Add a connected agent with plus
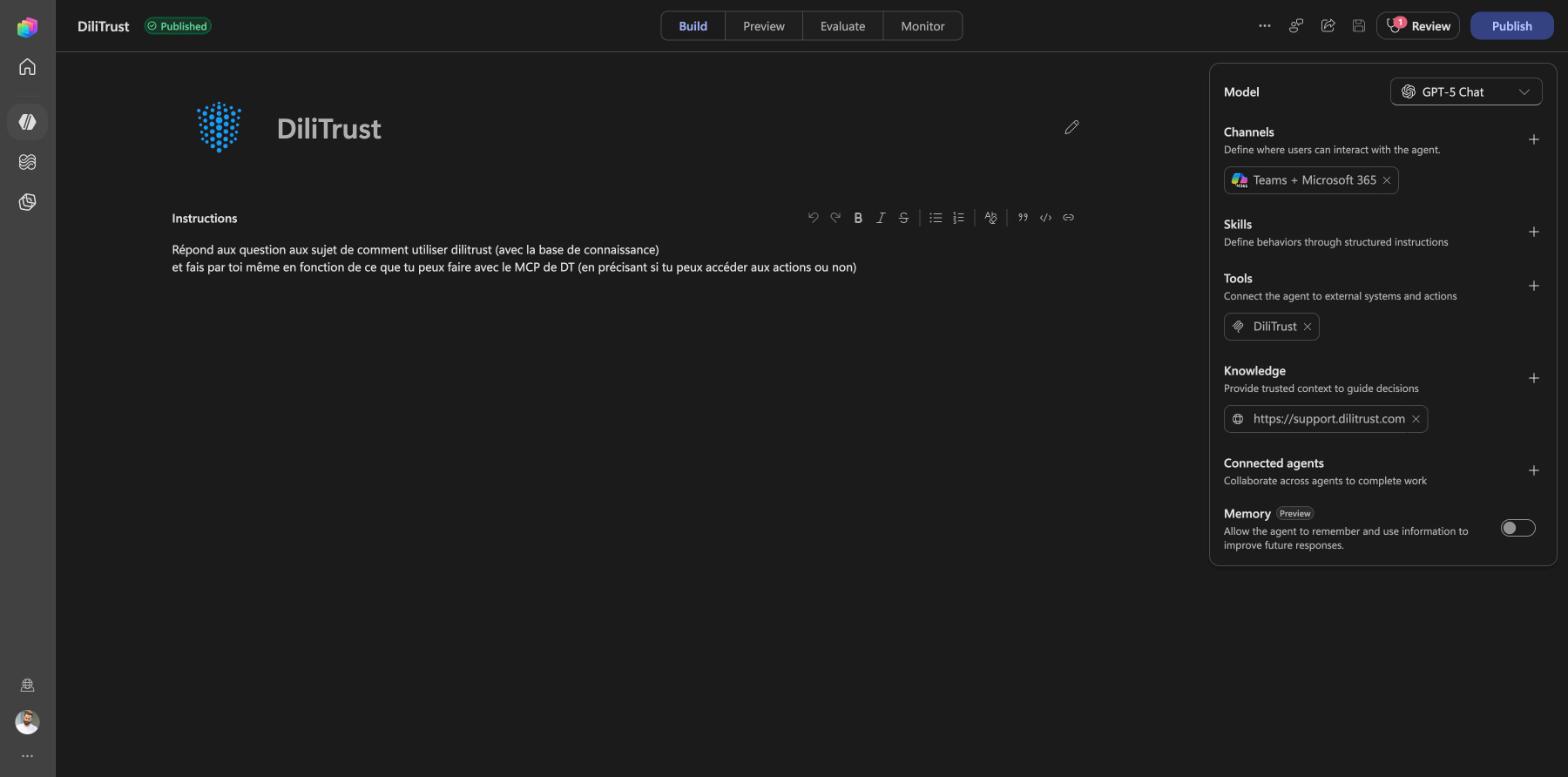Viewport: 1568px width, 777px height. [1534, 471]
